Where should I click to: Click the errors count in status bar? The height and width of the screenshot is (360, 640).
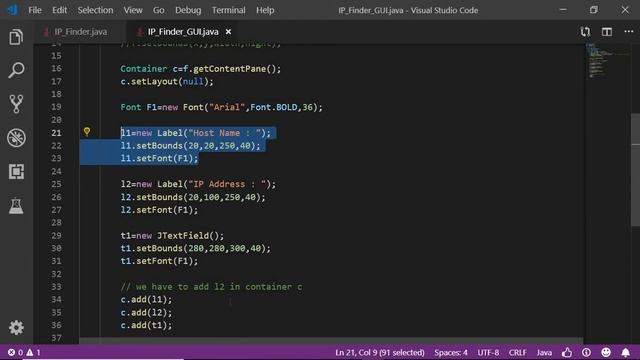pyautogui.click(x=16, y=352)
